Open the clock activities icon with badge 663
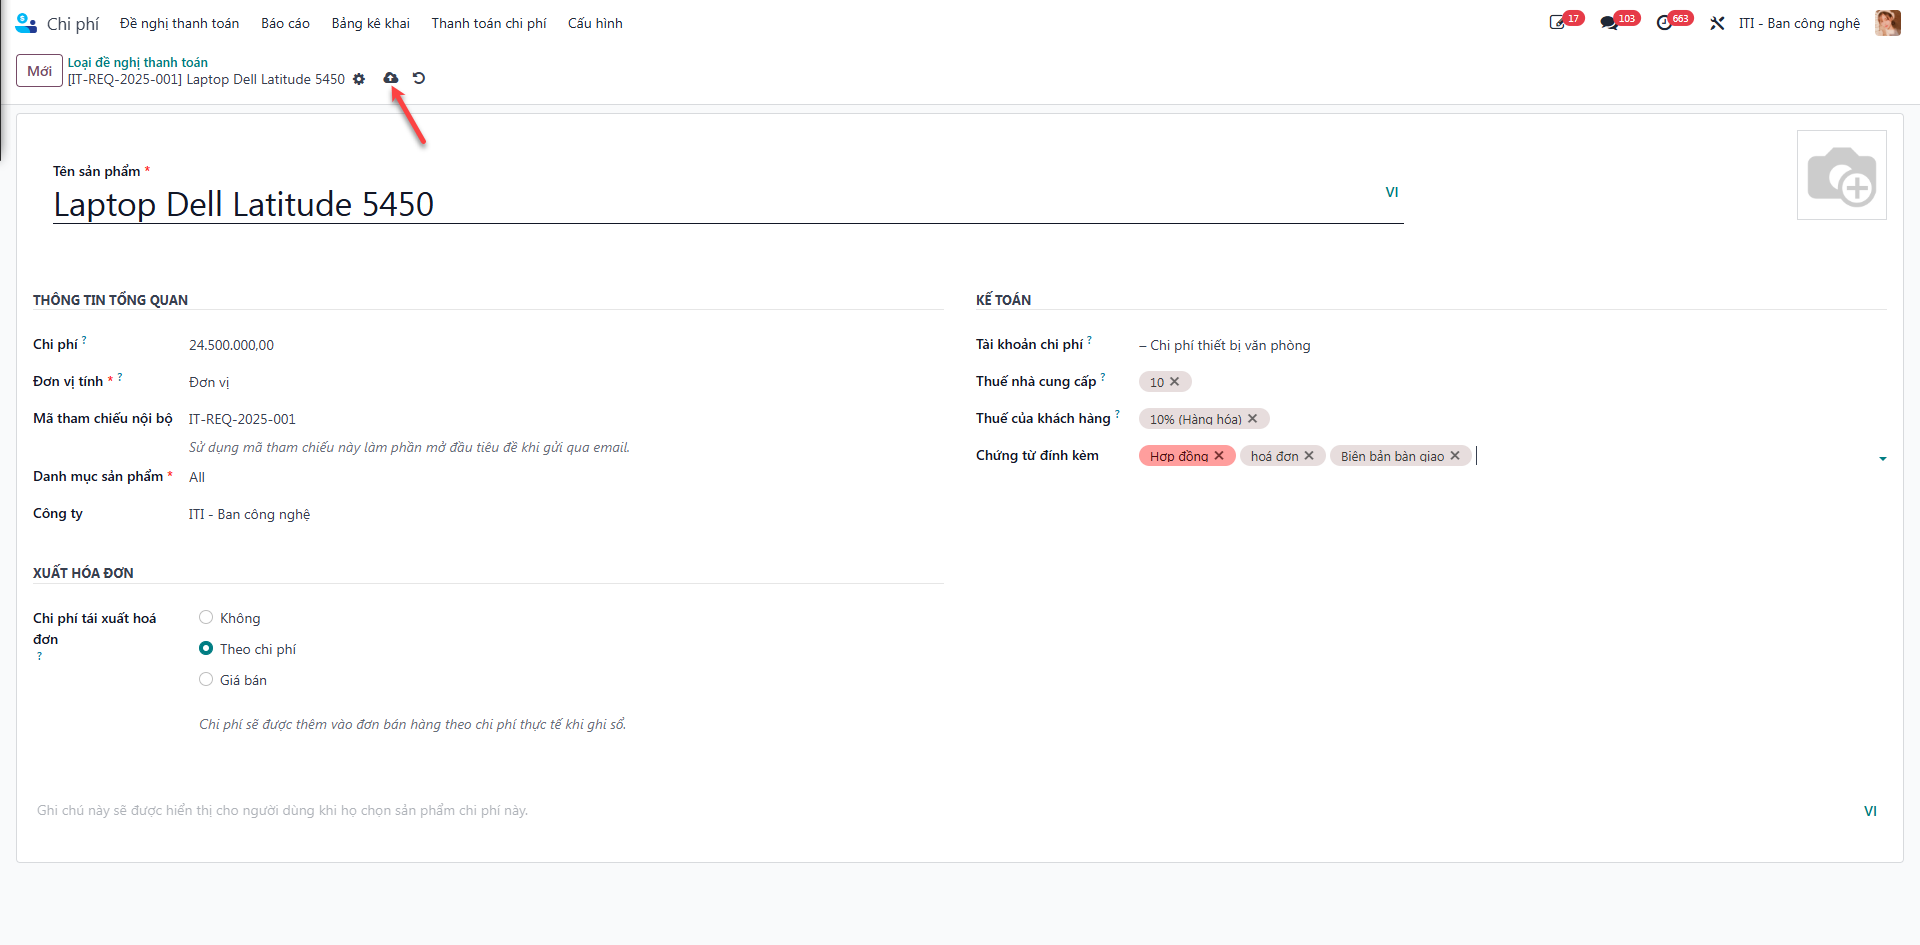Image resolution: width=1920 pixels, height=945 pixels. [x=1664, y=23]
